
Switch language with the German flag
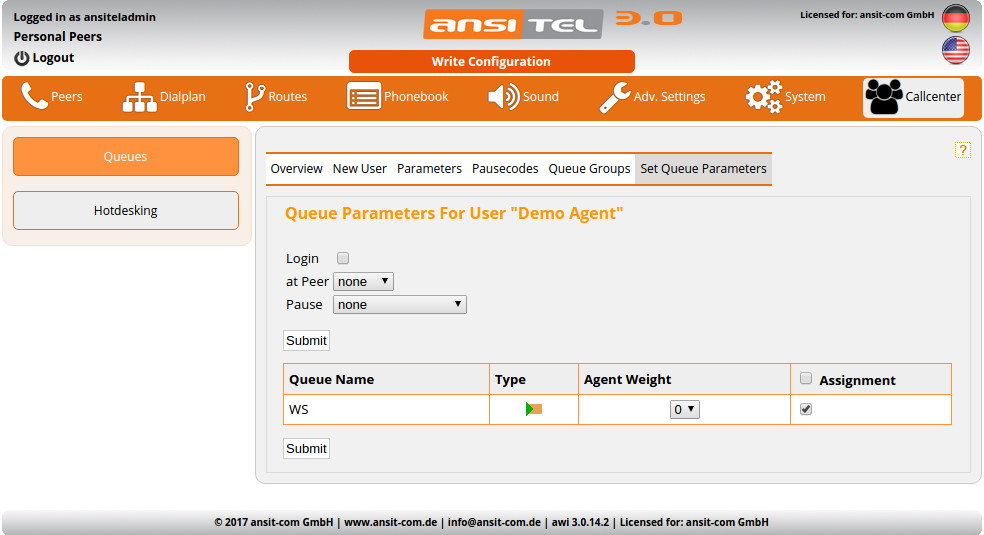[x=955, y=18]
